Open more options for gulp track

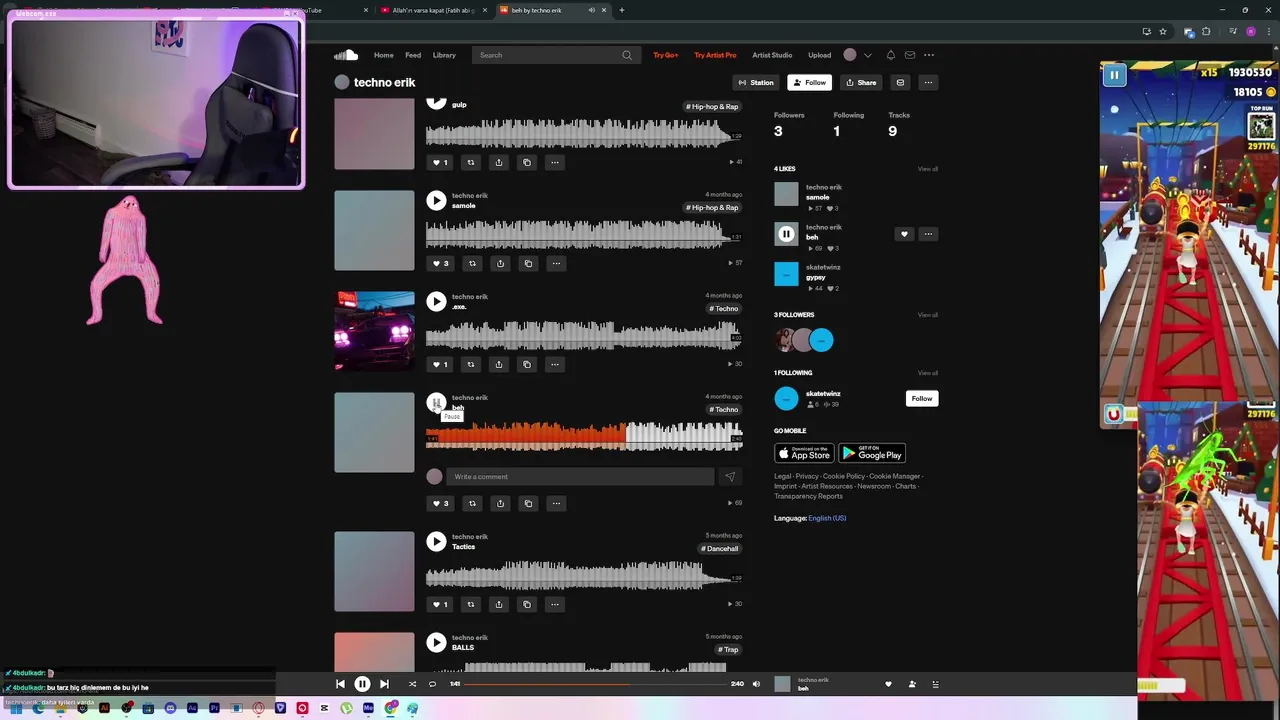(555, 162)
